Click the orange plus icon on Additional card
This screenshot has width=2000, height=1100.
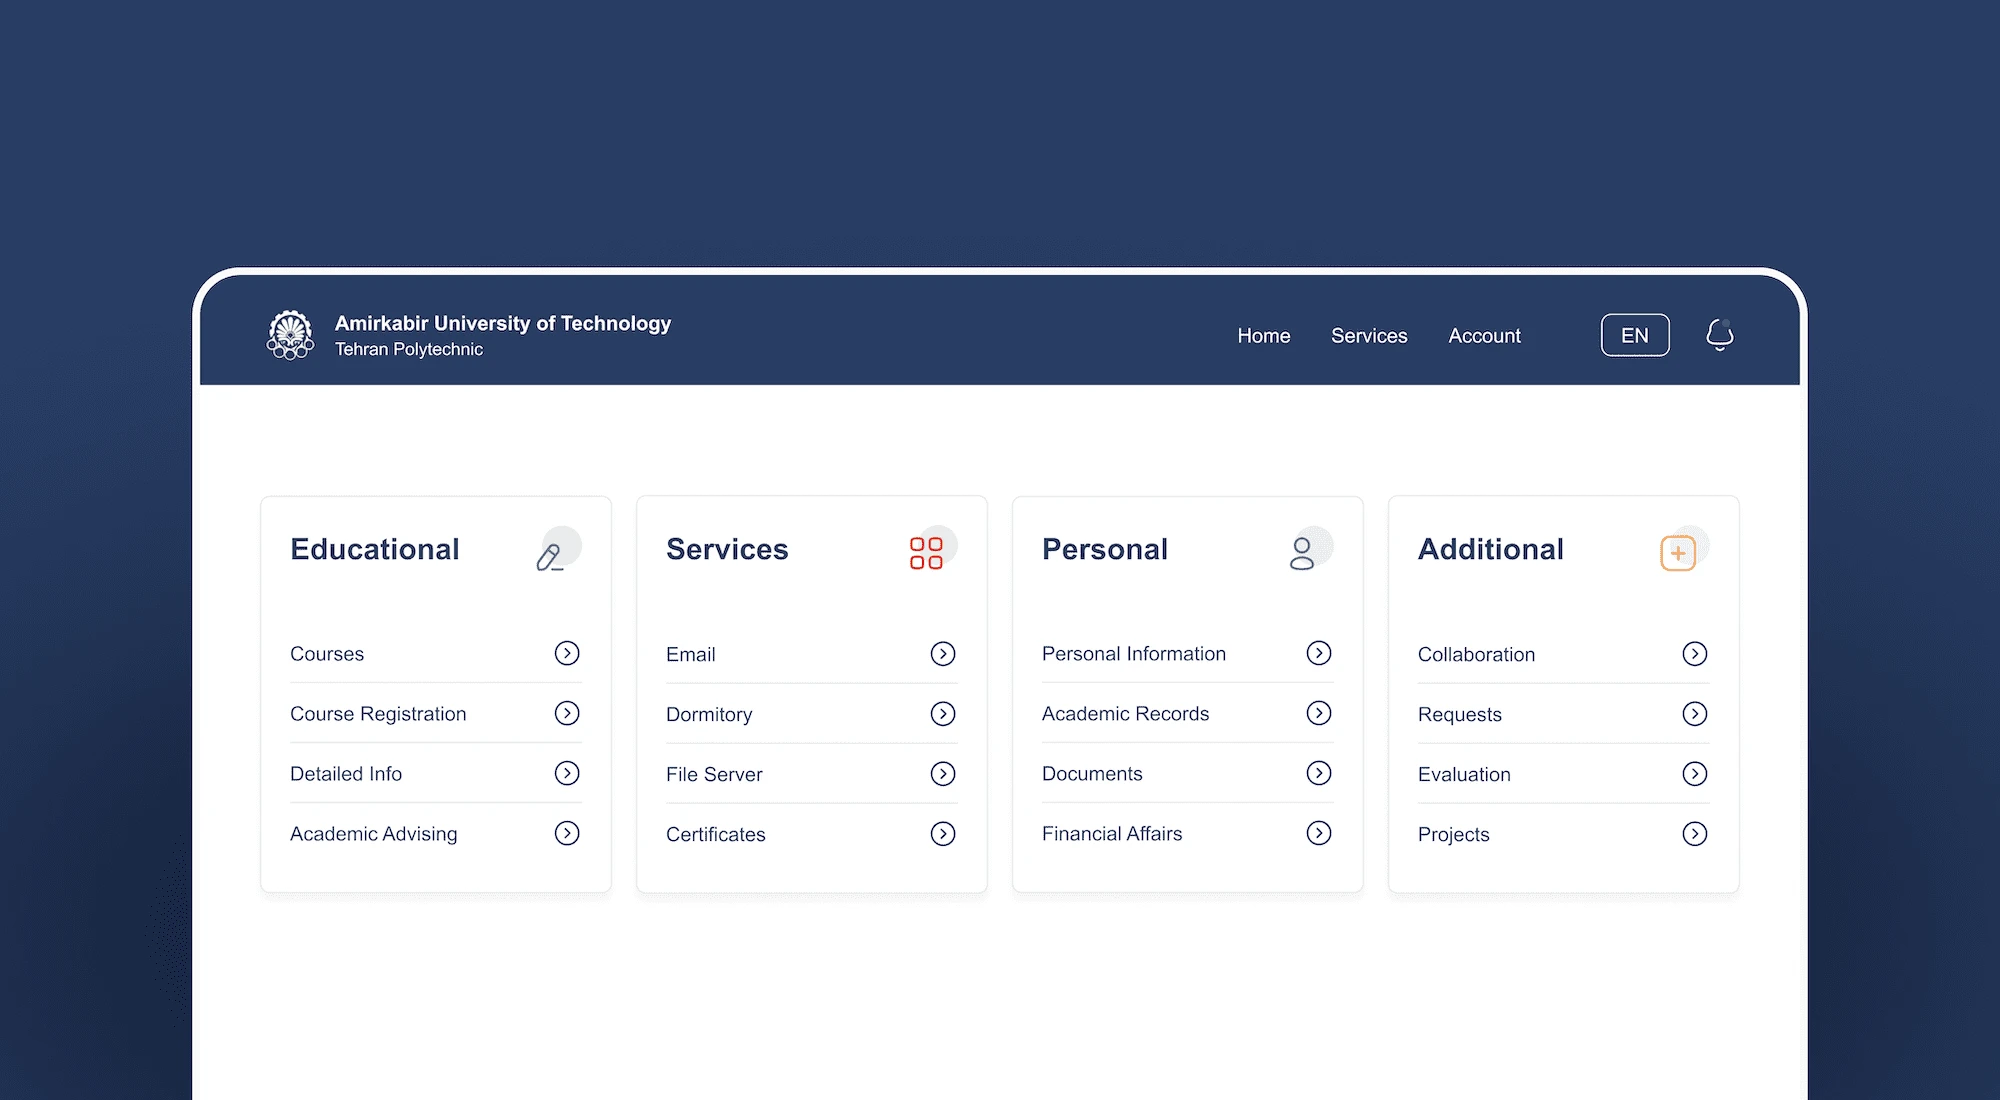[1678, 553]
